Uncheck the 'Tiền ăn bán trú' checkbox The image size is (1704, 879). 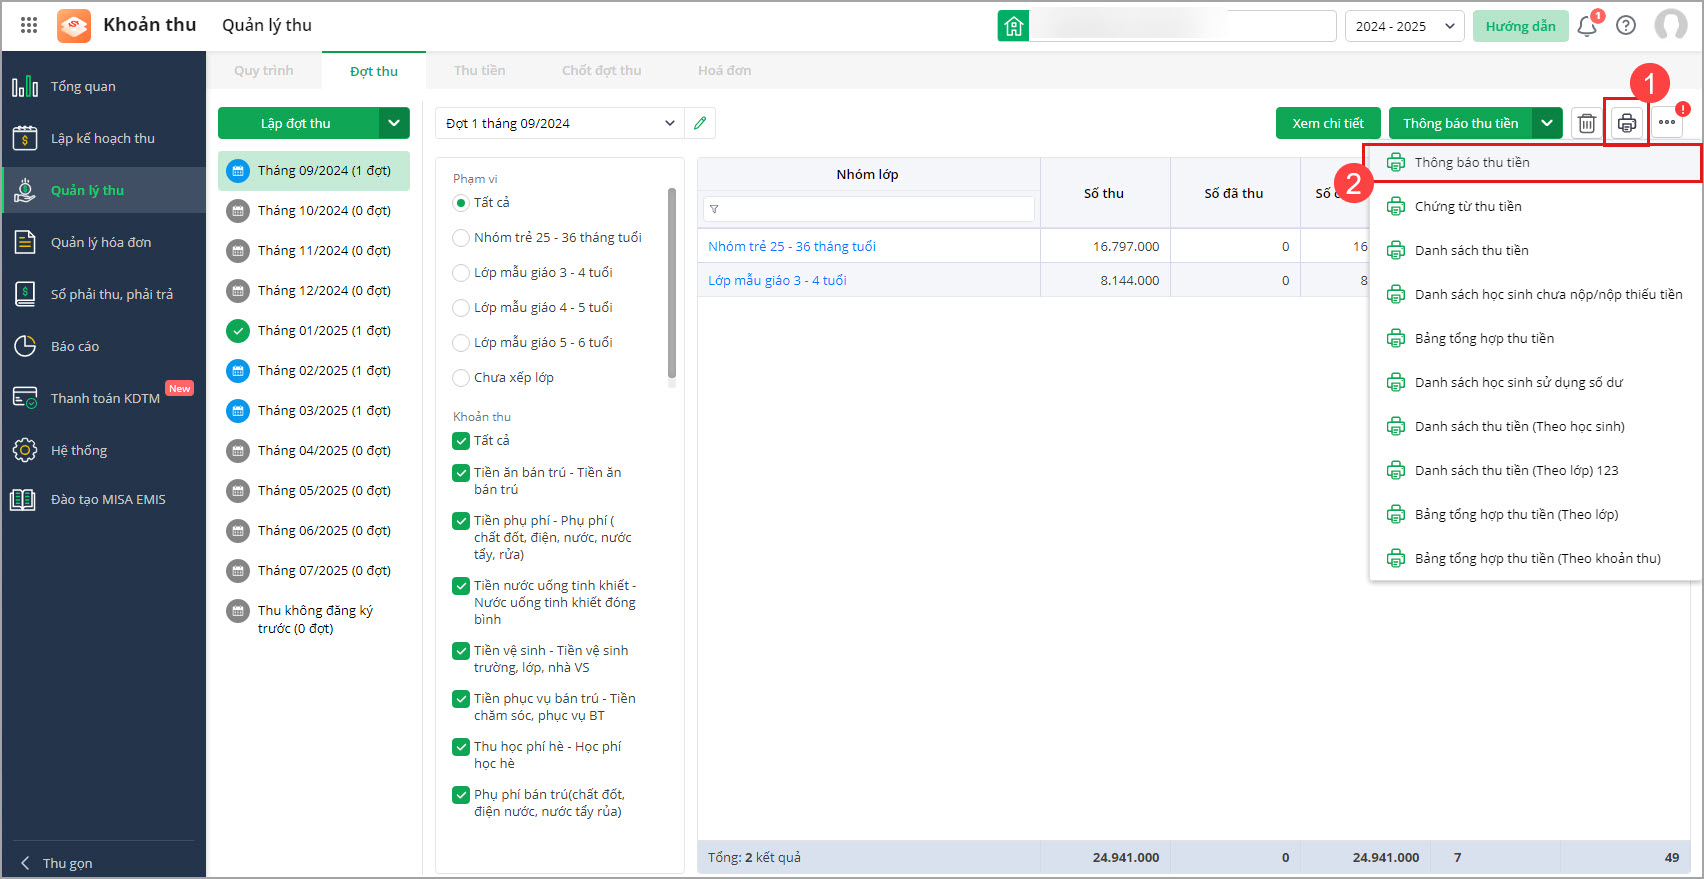[461, 473]
